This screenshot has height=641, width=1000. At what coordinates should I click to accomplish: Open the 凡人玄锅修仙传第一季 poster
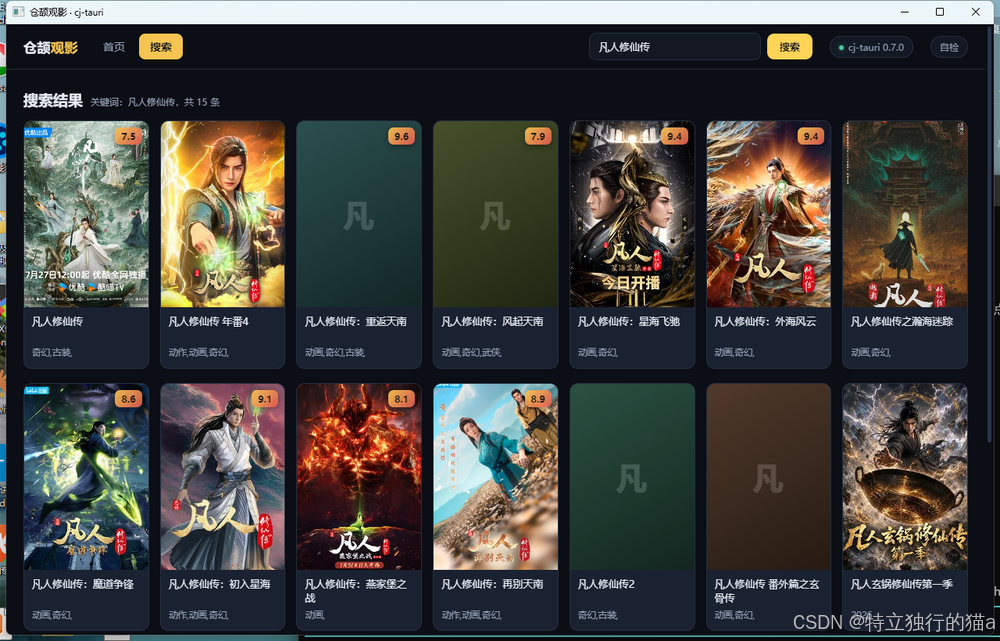[x=905, y=477]
